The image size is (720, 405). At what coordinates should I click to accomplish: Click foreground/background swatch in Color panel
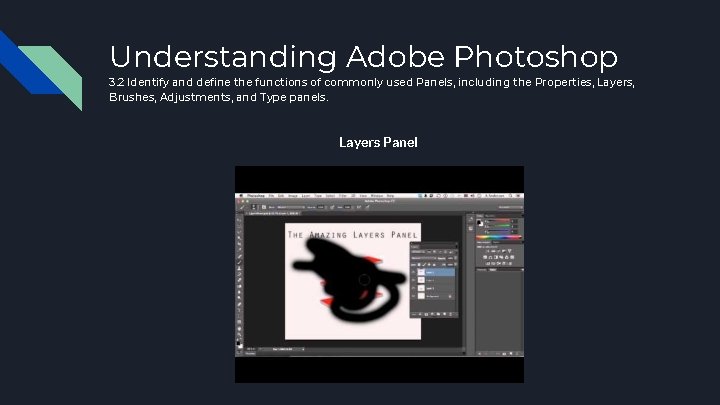[x=480, y=223]
